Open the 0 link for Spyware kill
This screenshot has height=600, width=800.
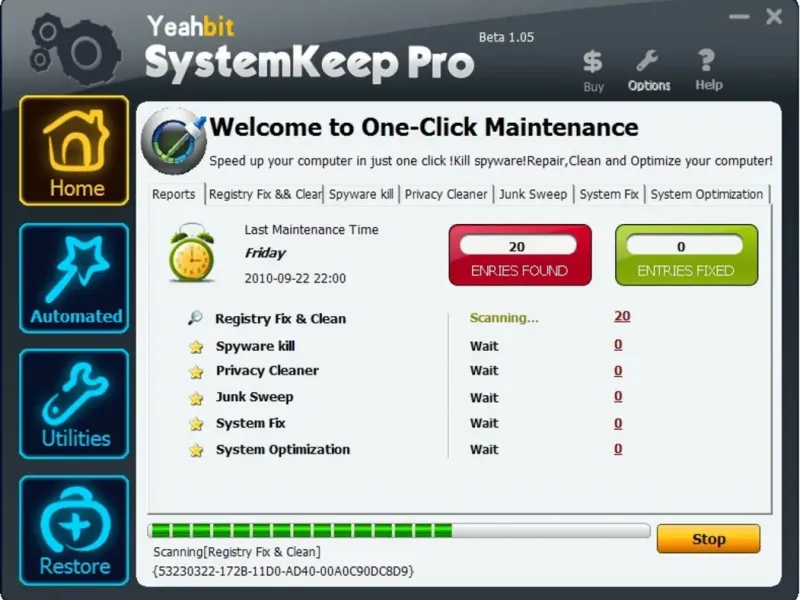pyautogui.click(x=618, y=345)
